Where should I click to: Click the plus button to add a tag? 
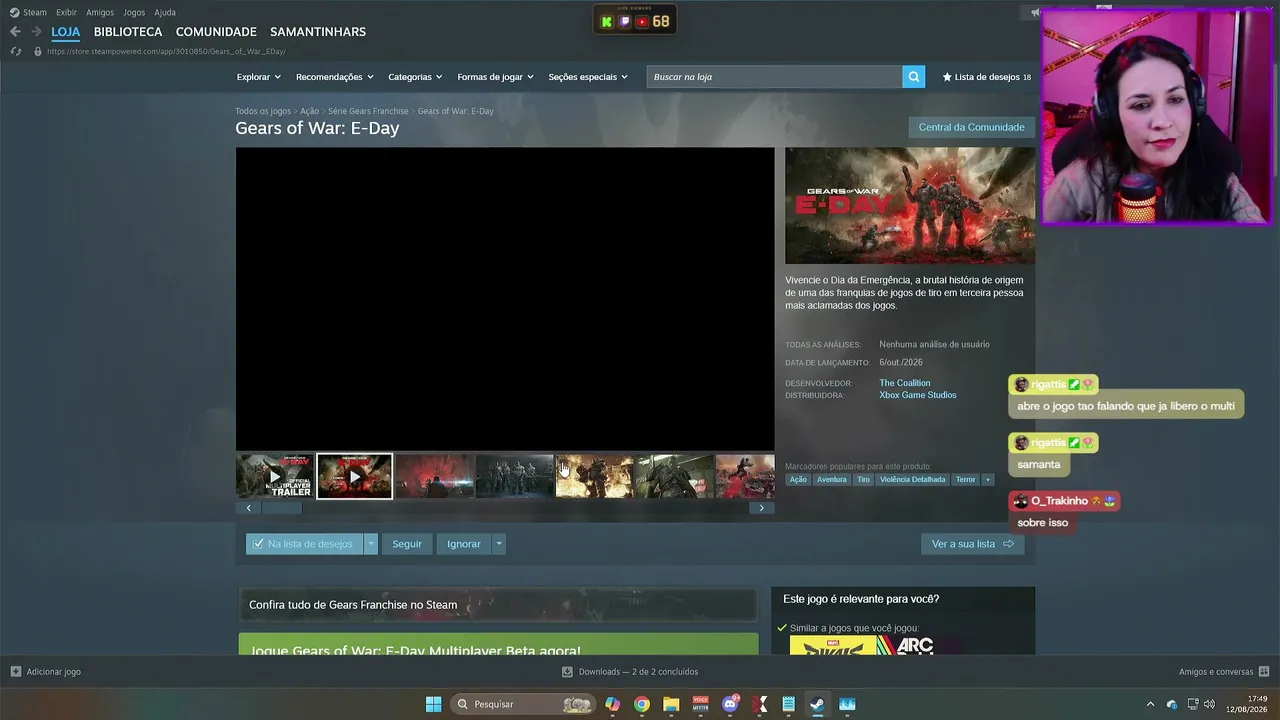[987, 480]
